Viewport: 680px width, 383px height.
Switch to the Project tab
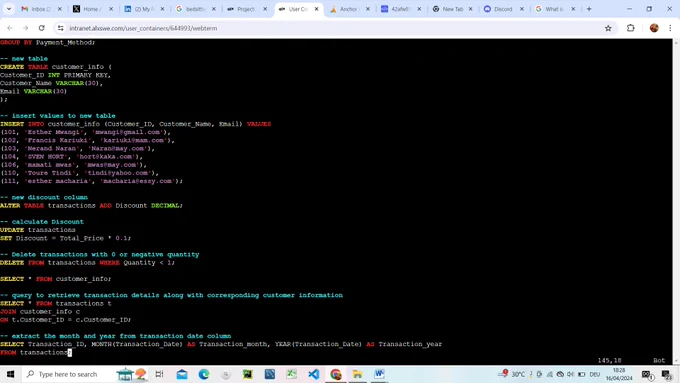click(247, 9)
